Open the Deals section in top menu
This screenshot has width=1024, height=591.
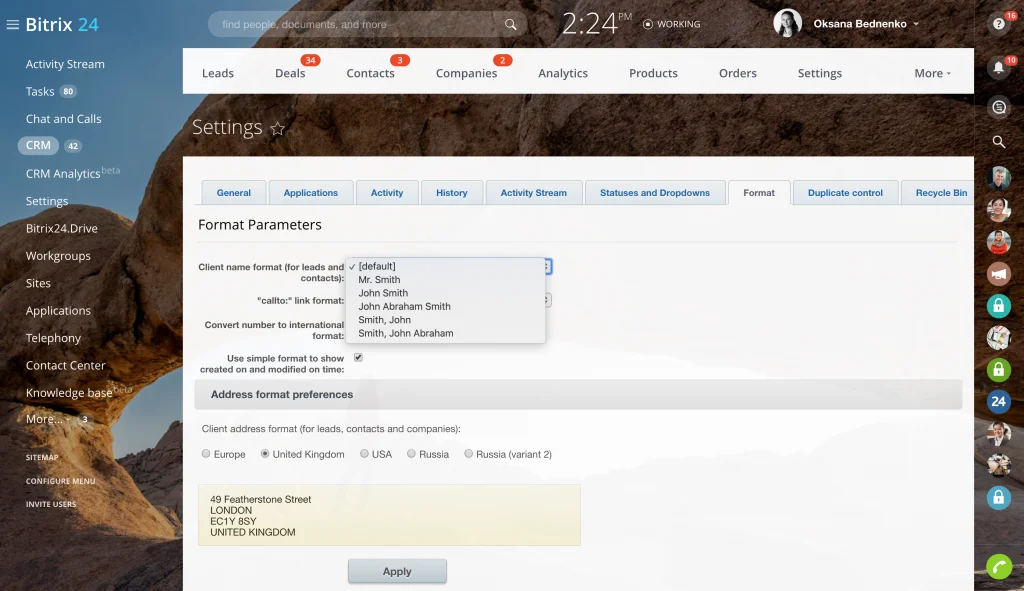(290, 73)
